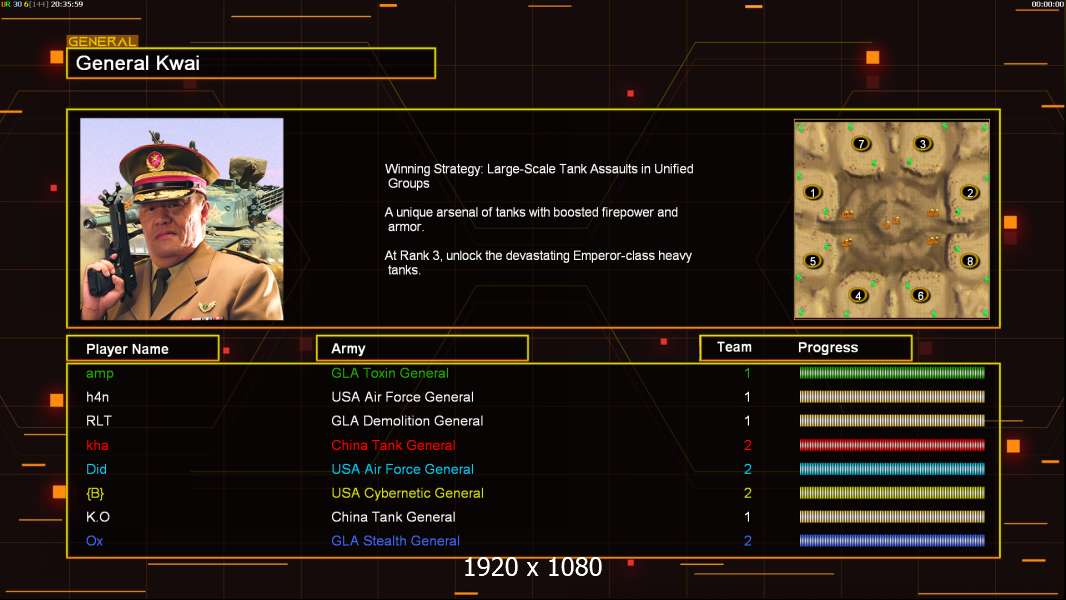Click the Player Name column header
Viewport: 1066px width, 600px height.
point(143,349)
